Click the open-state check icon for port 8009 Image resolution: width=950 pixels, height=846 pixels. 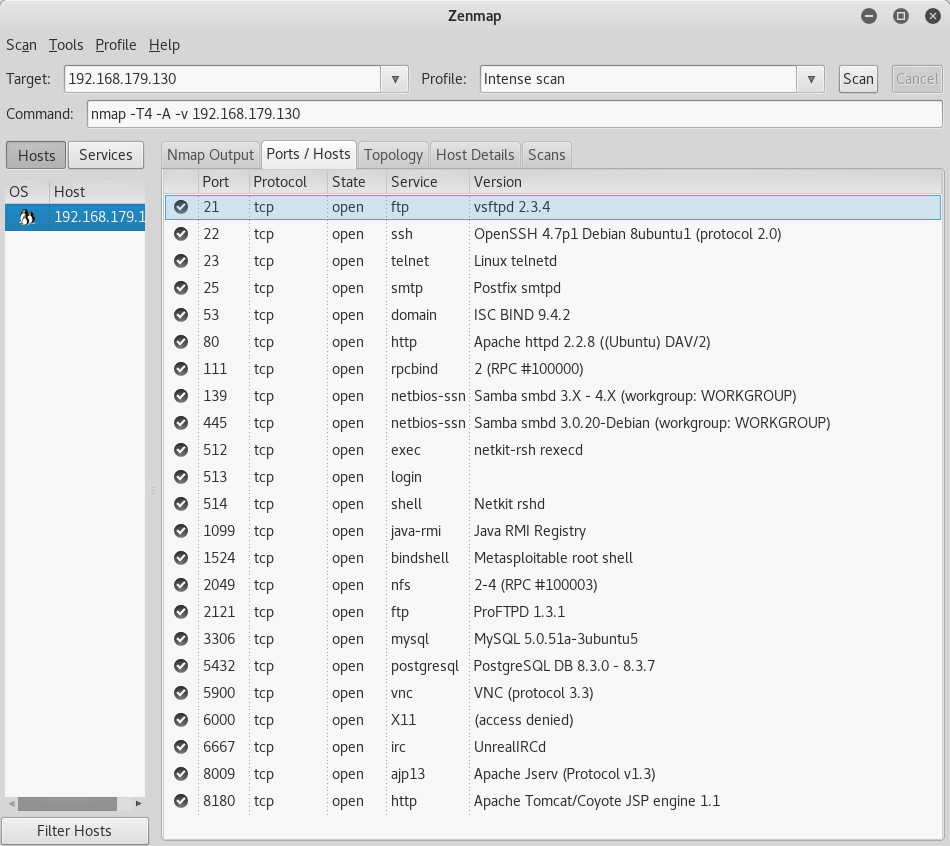click(x=181, y=774)
